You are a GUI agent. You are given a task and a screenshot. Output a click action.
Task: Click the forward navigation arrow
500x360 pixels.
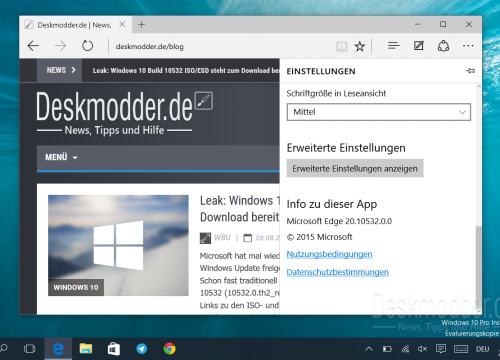click(x=60, y=46)
